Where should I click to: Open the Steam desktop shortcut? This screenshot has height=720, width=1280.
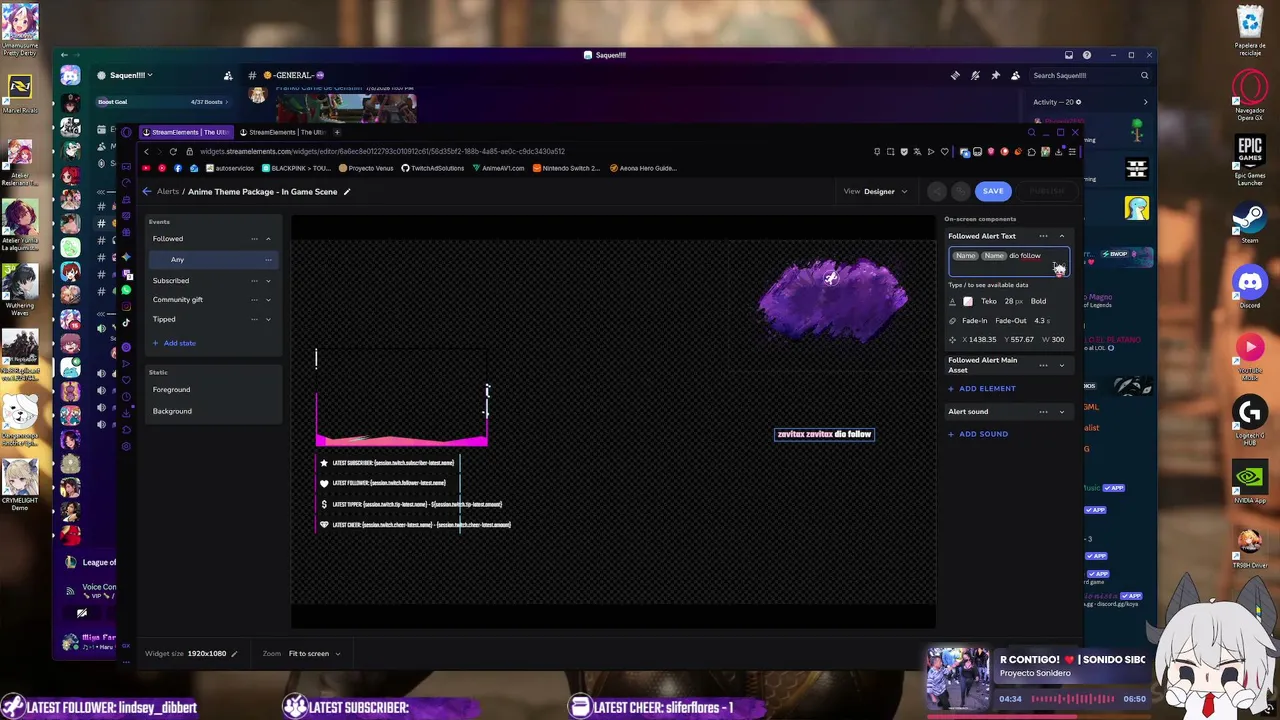pos(1250,222)
